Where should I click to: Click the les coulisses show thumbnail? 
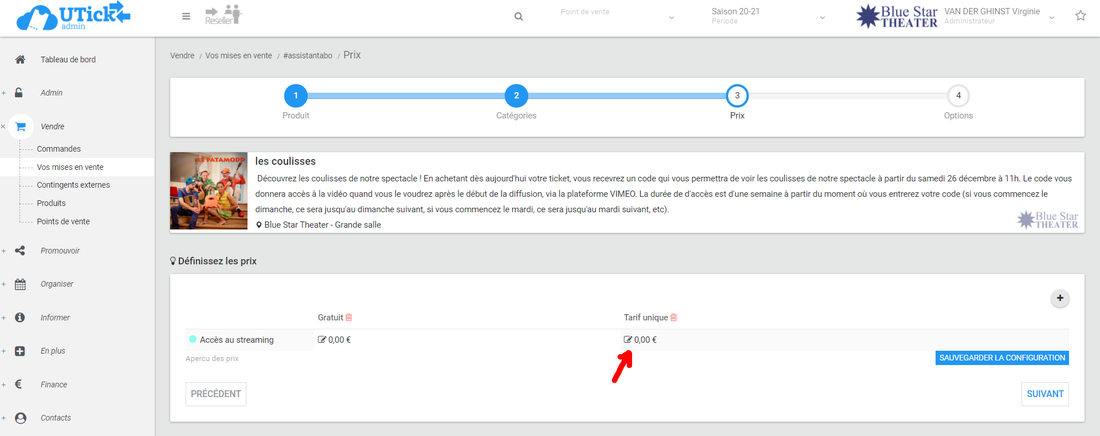pos(208,192)
